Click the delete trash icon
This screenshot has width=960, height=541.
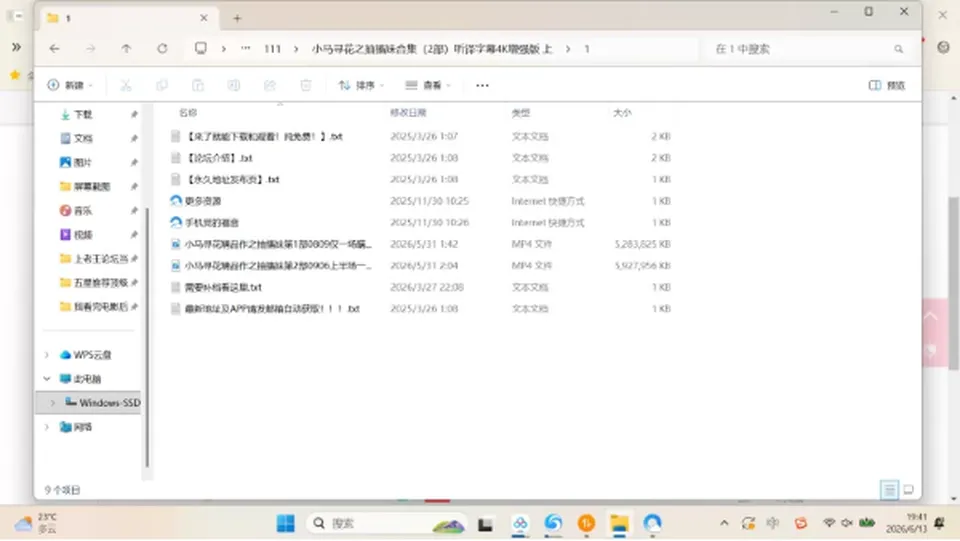[306, 85]
